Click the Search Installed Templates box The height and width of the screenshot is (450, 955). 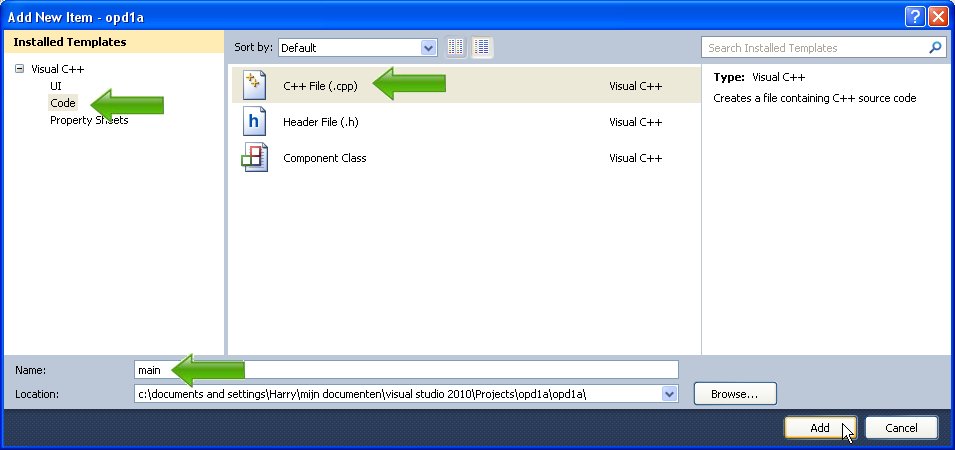point(815,47)
